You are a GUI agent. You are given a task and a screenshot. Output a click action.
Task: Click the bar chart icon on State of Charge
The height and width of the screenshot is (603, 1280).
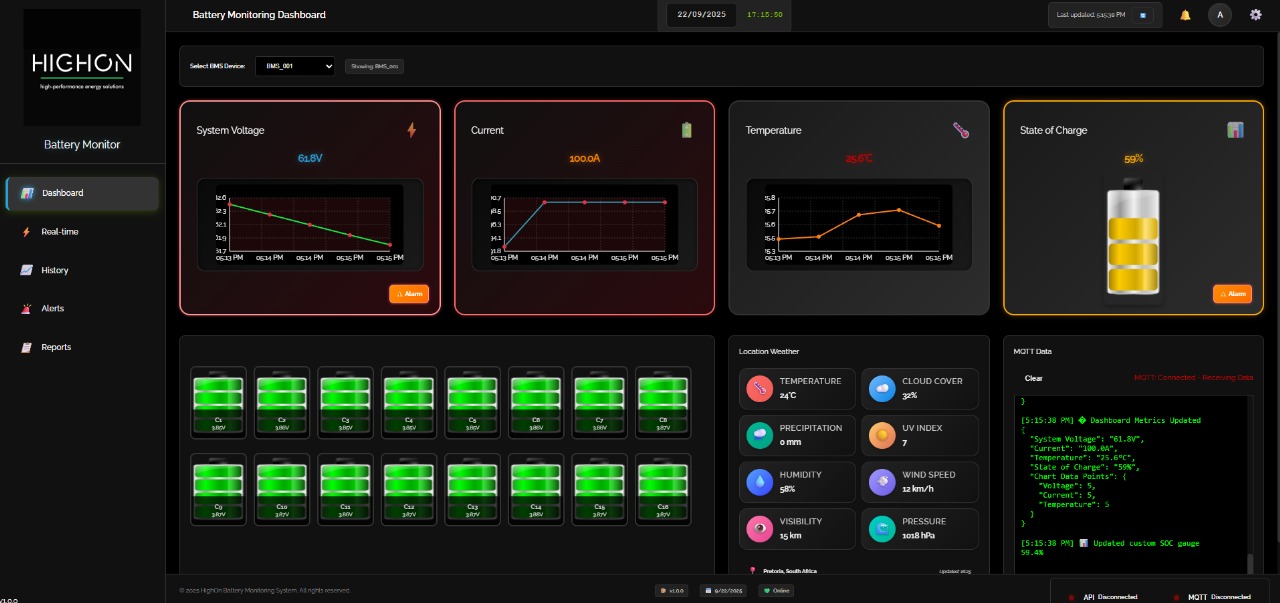pyautogui.click(x=1235, y=130)
